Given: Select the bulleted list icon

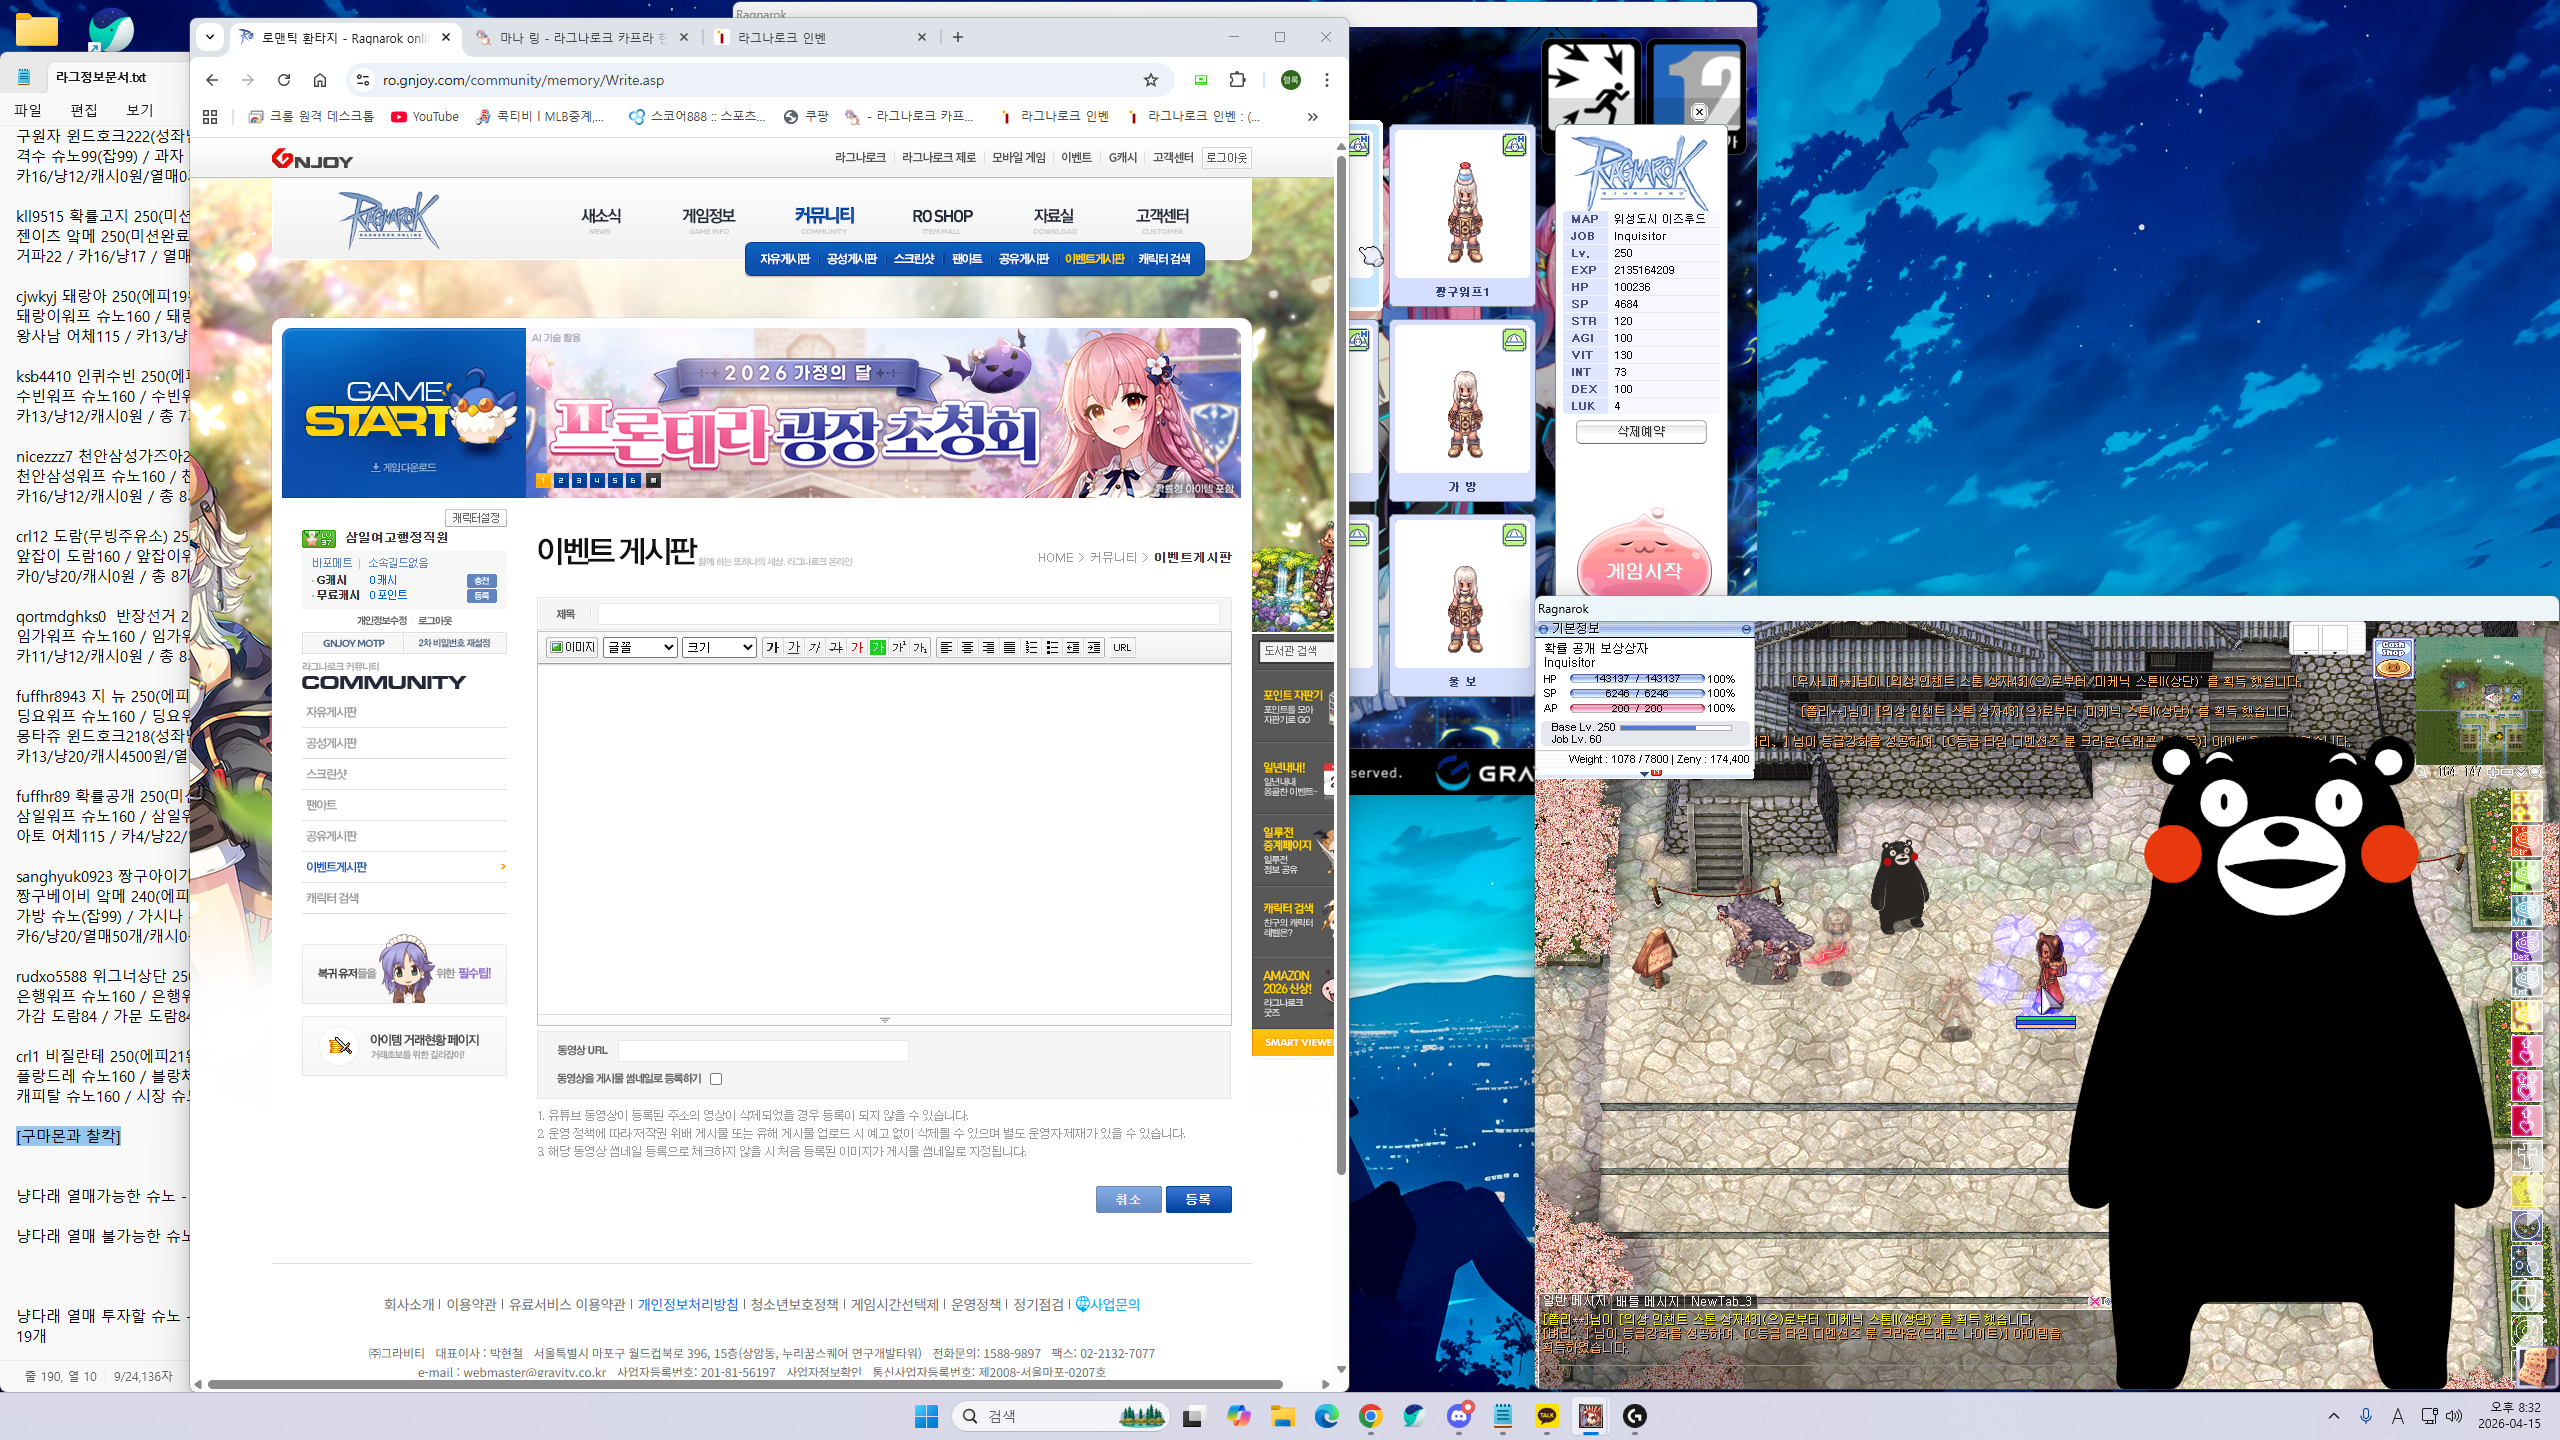Looking at the screenshot, I should 1052,647.
